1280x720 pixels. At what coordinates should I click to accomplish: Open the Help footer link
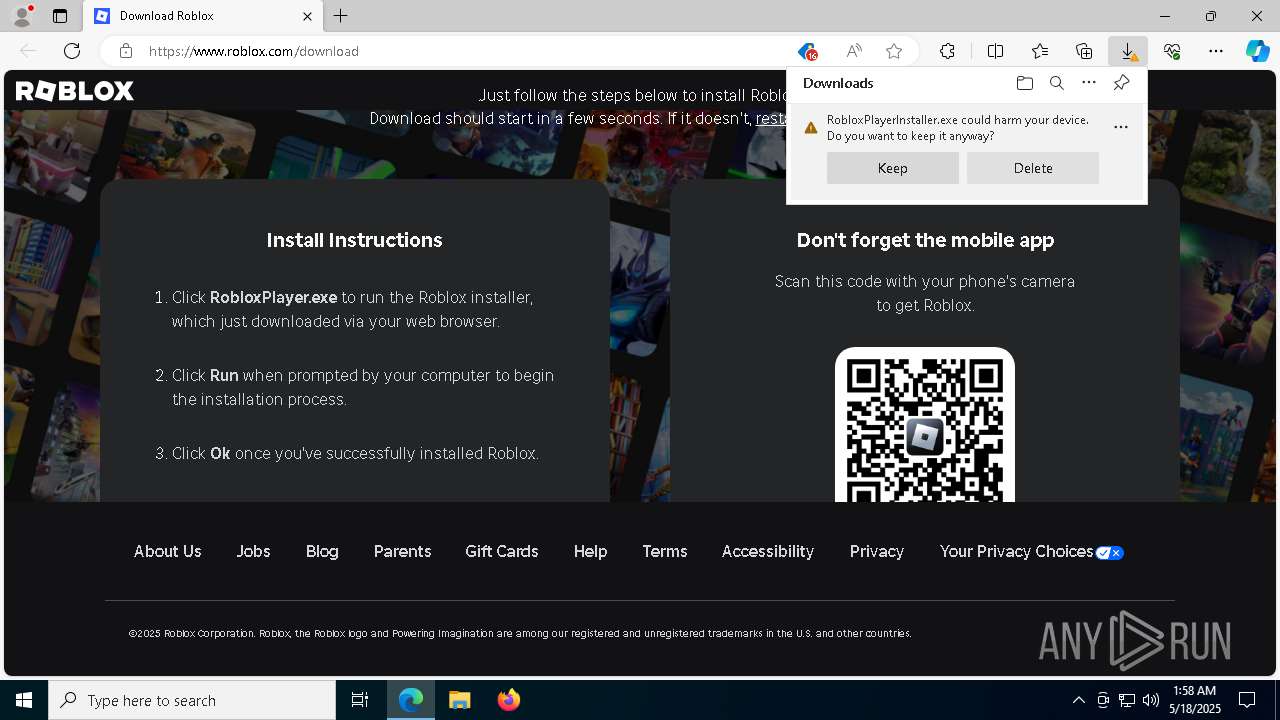pos(590,551)
